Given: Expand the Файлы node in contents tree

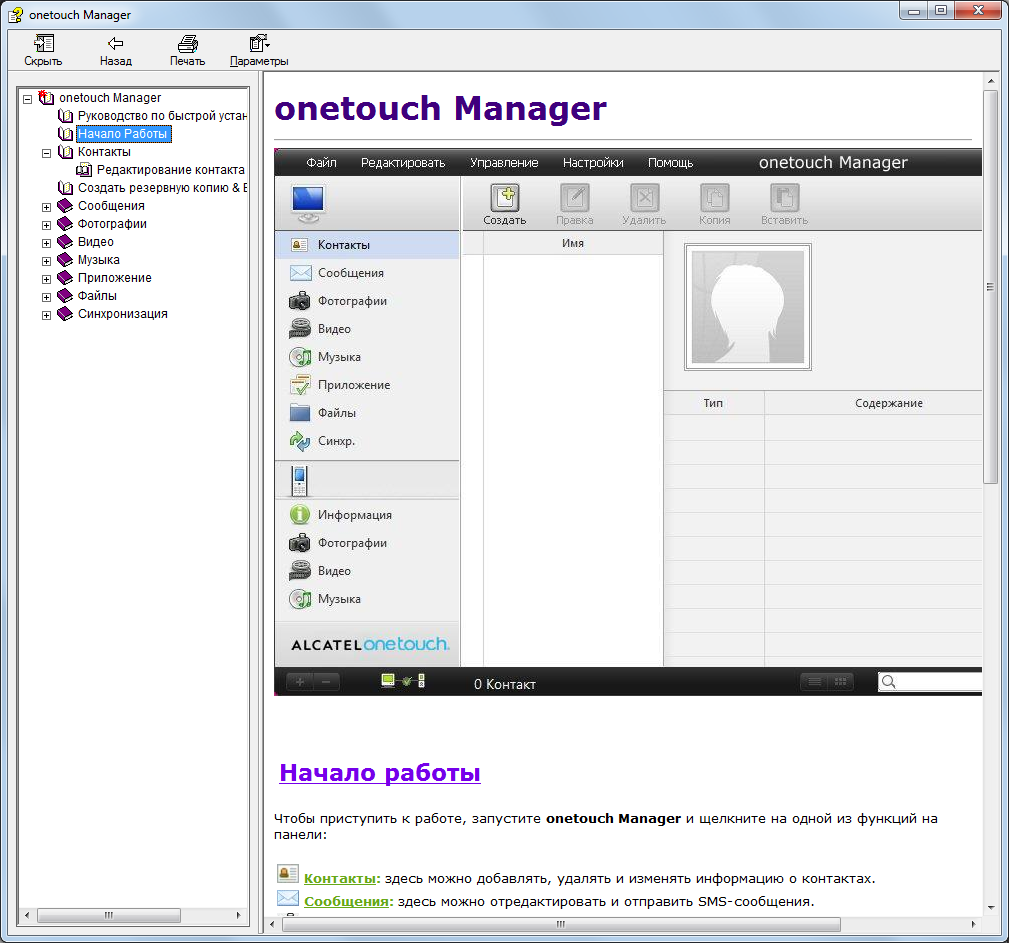Looking at the screenshot, I should 46,297.
